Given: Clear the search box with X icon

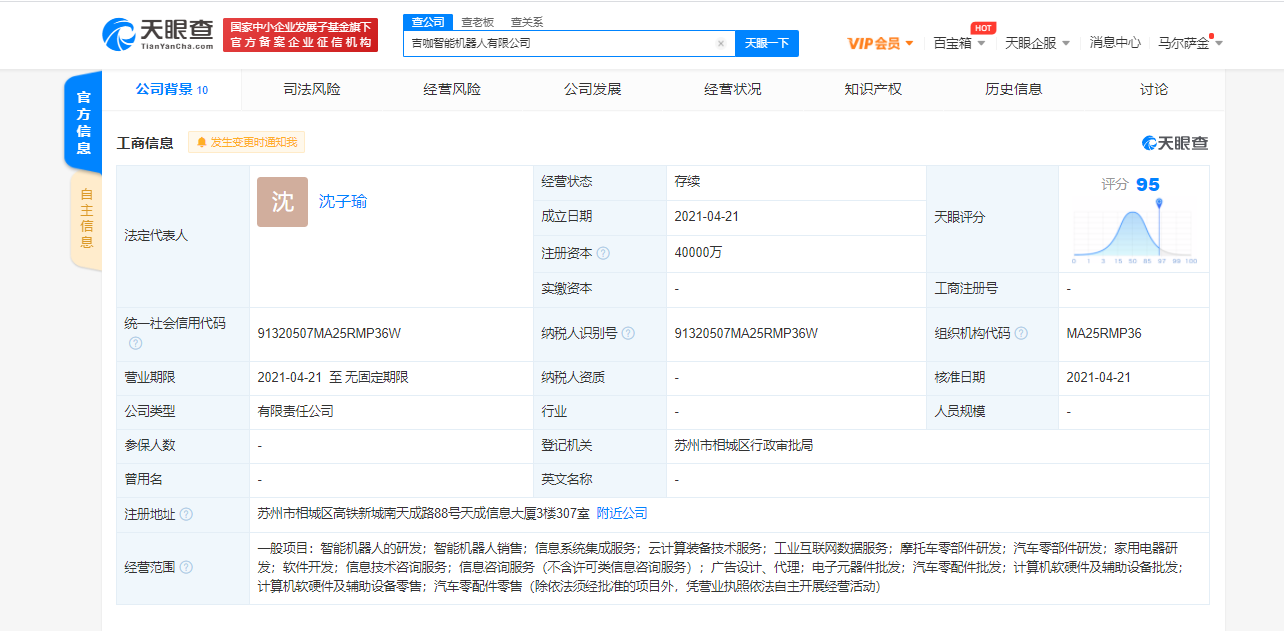Looking at the screenshot, I should (x=720, y=43).
